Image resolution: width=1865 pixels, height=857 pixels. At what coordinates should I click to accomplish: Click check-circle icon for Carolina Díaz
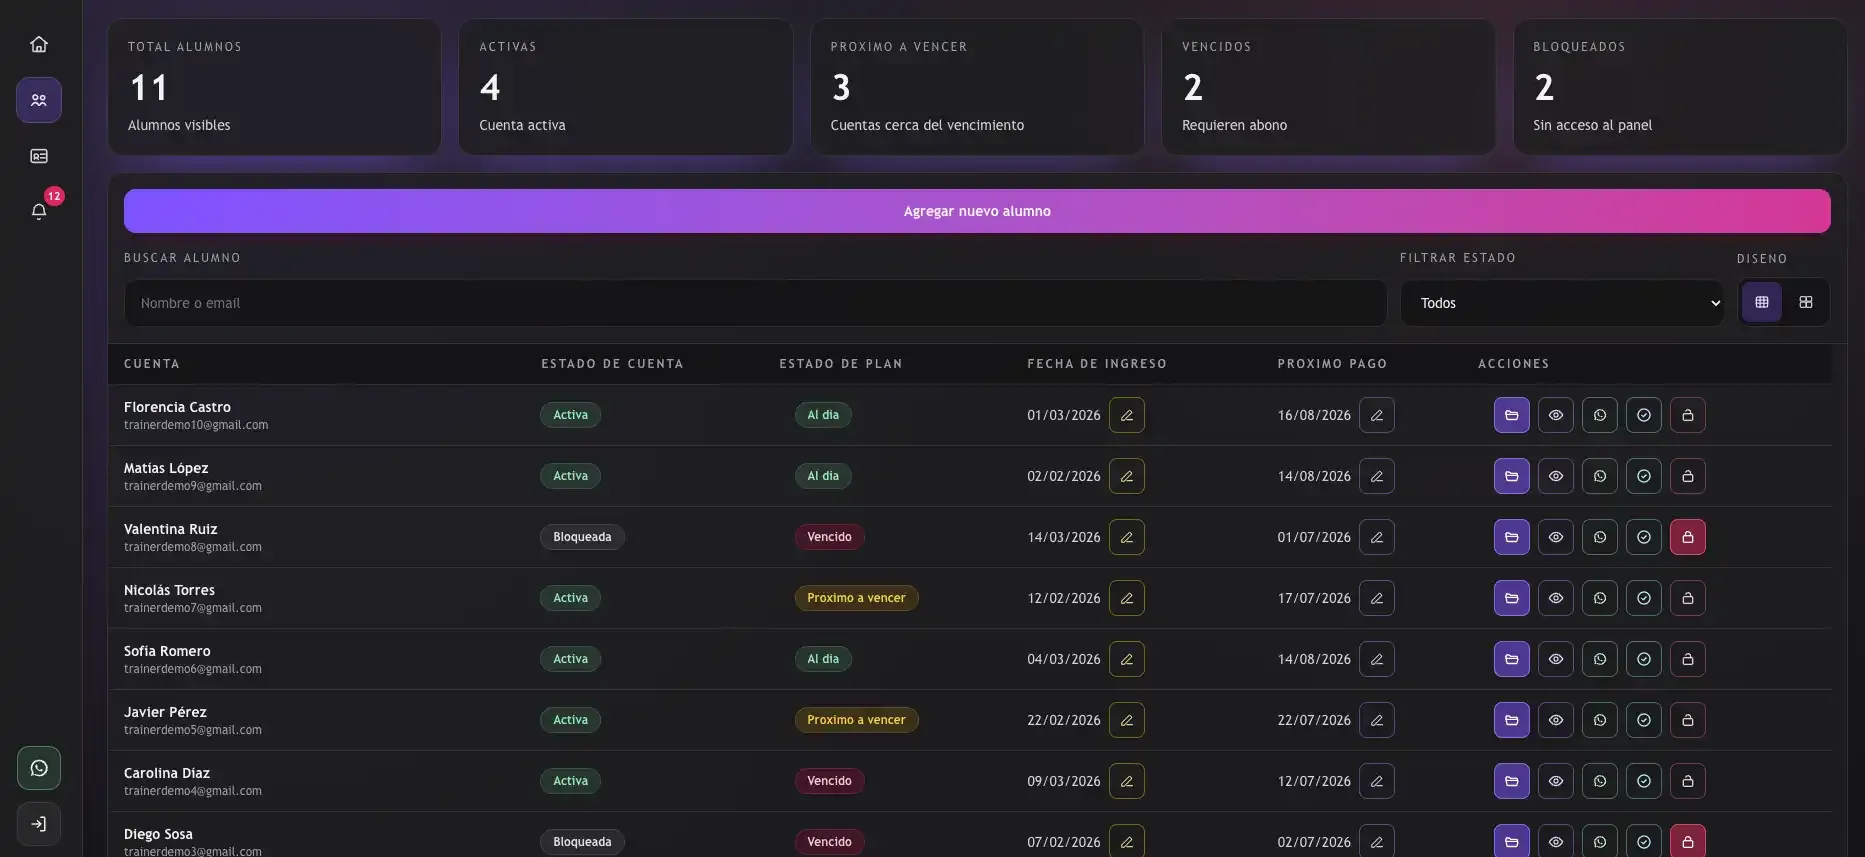pos(1643,781)
